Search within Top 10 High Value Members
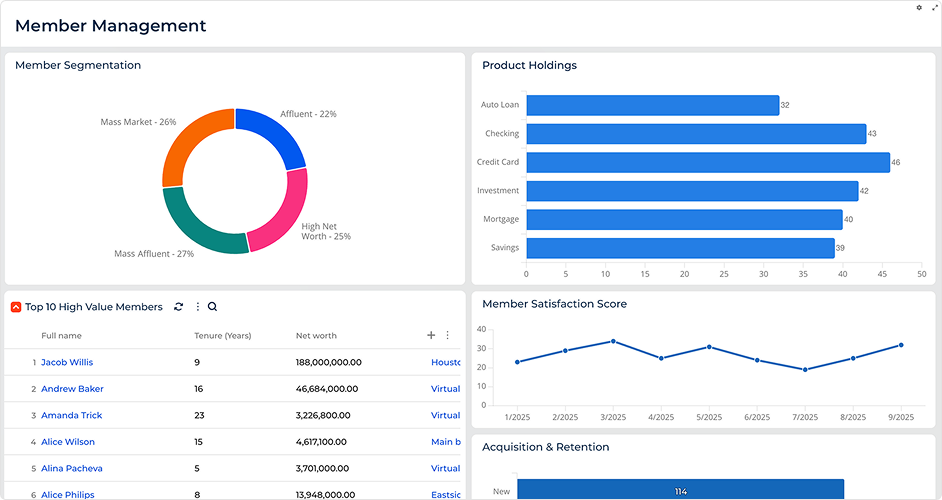The image size is (942, 500). pyautogui.click(x=213, y=307)
